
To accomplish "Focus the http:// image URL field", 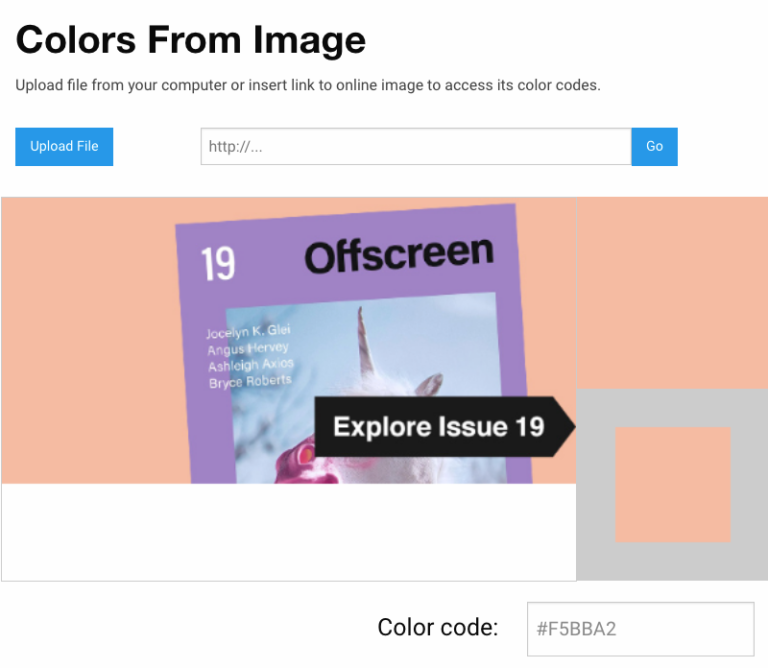I will [x=415, y=146].
